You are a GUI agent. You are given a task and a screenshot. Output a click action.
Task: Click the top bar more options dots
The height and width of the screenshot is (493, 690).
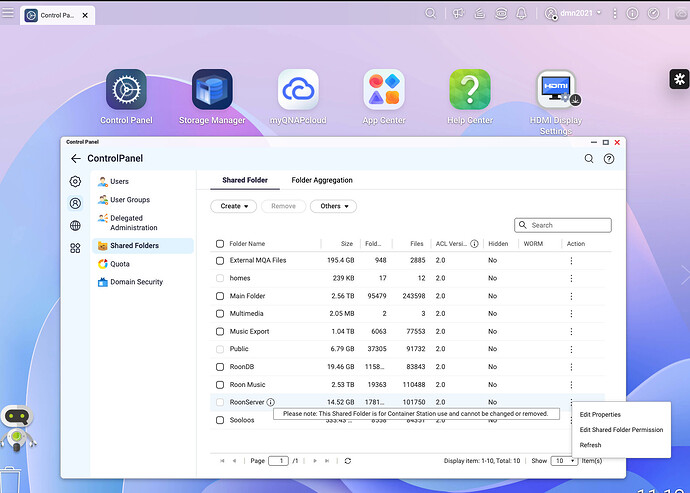click(614, 14)
